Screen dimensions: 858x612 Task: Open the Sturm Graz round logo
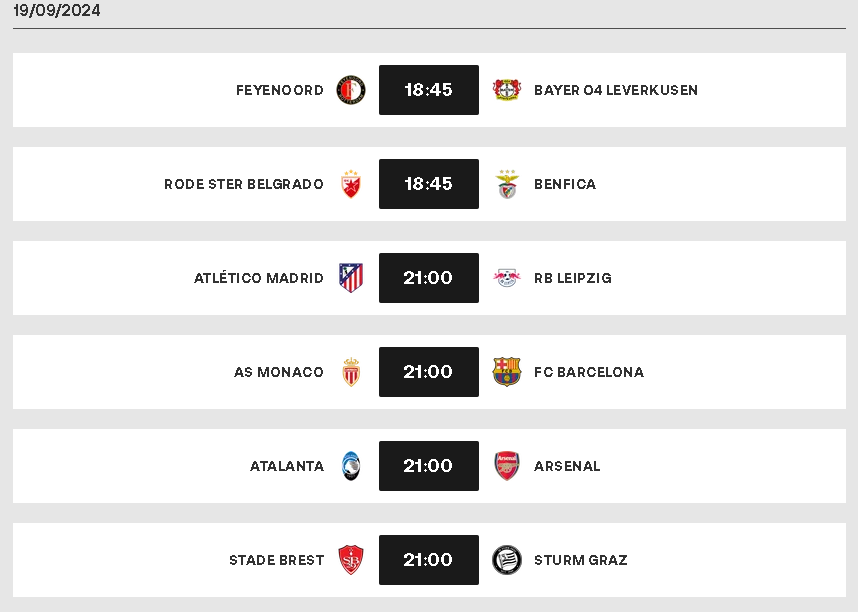tap(507, 560)
